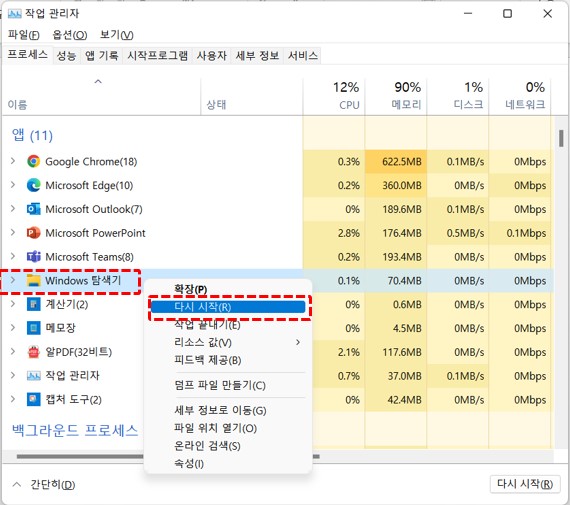Click the 앱 (11) group header
This screenshot has width=570, height=505.
click(32, 136)
